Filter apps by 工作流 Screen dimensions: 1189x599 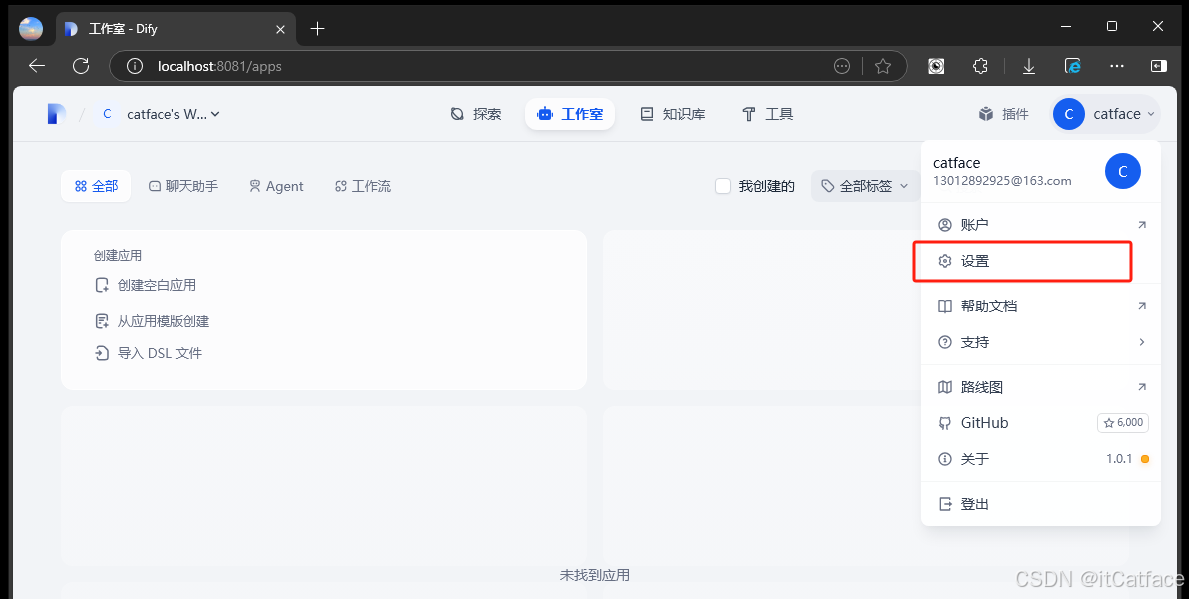[x=362, y=186]
